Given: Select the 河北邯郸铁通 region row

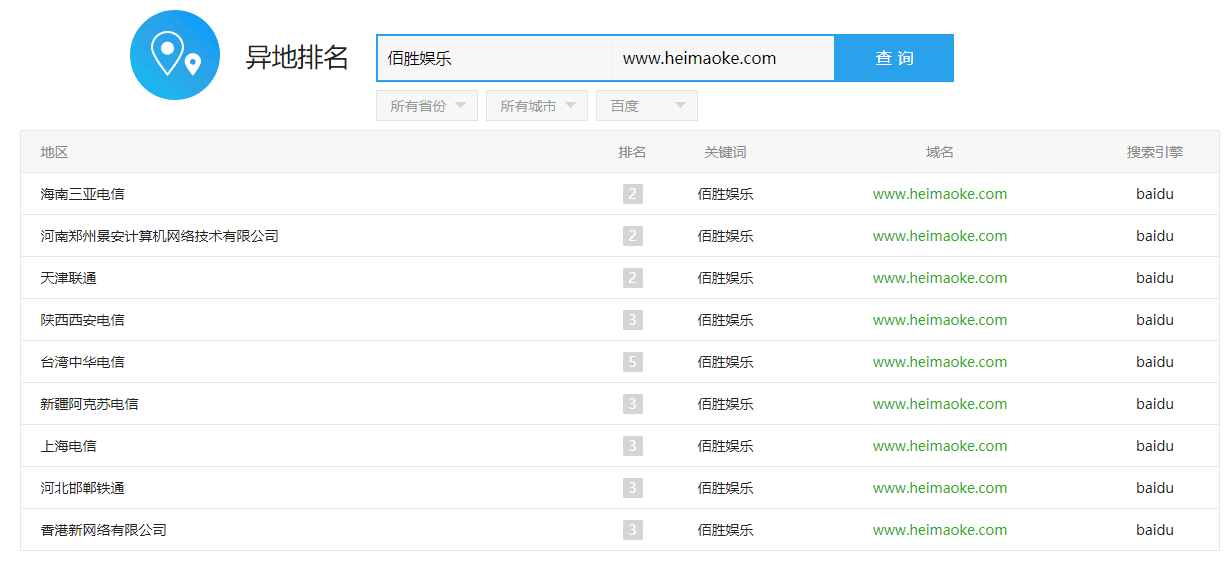Looking at the screenshot, I should coord(620,488).
